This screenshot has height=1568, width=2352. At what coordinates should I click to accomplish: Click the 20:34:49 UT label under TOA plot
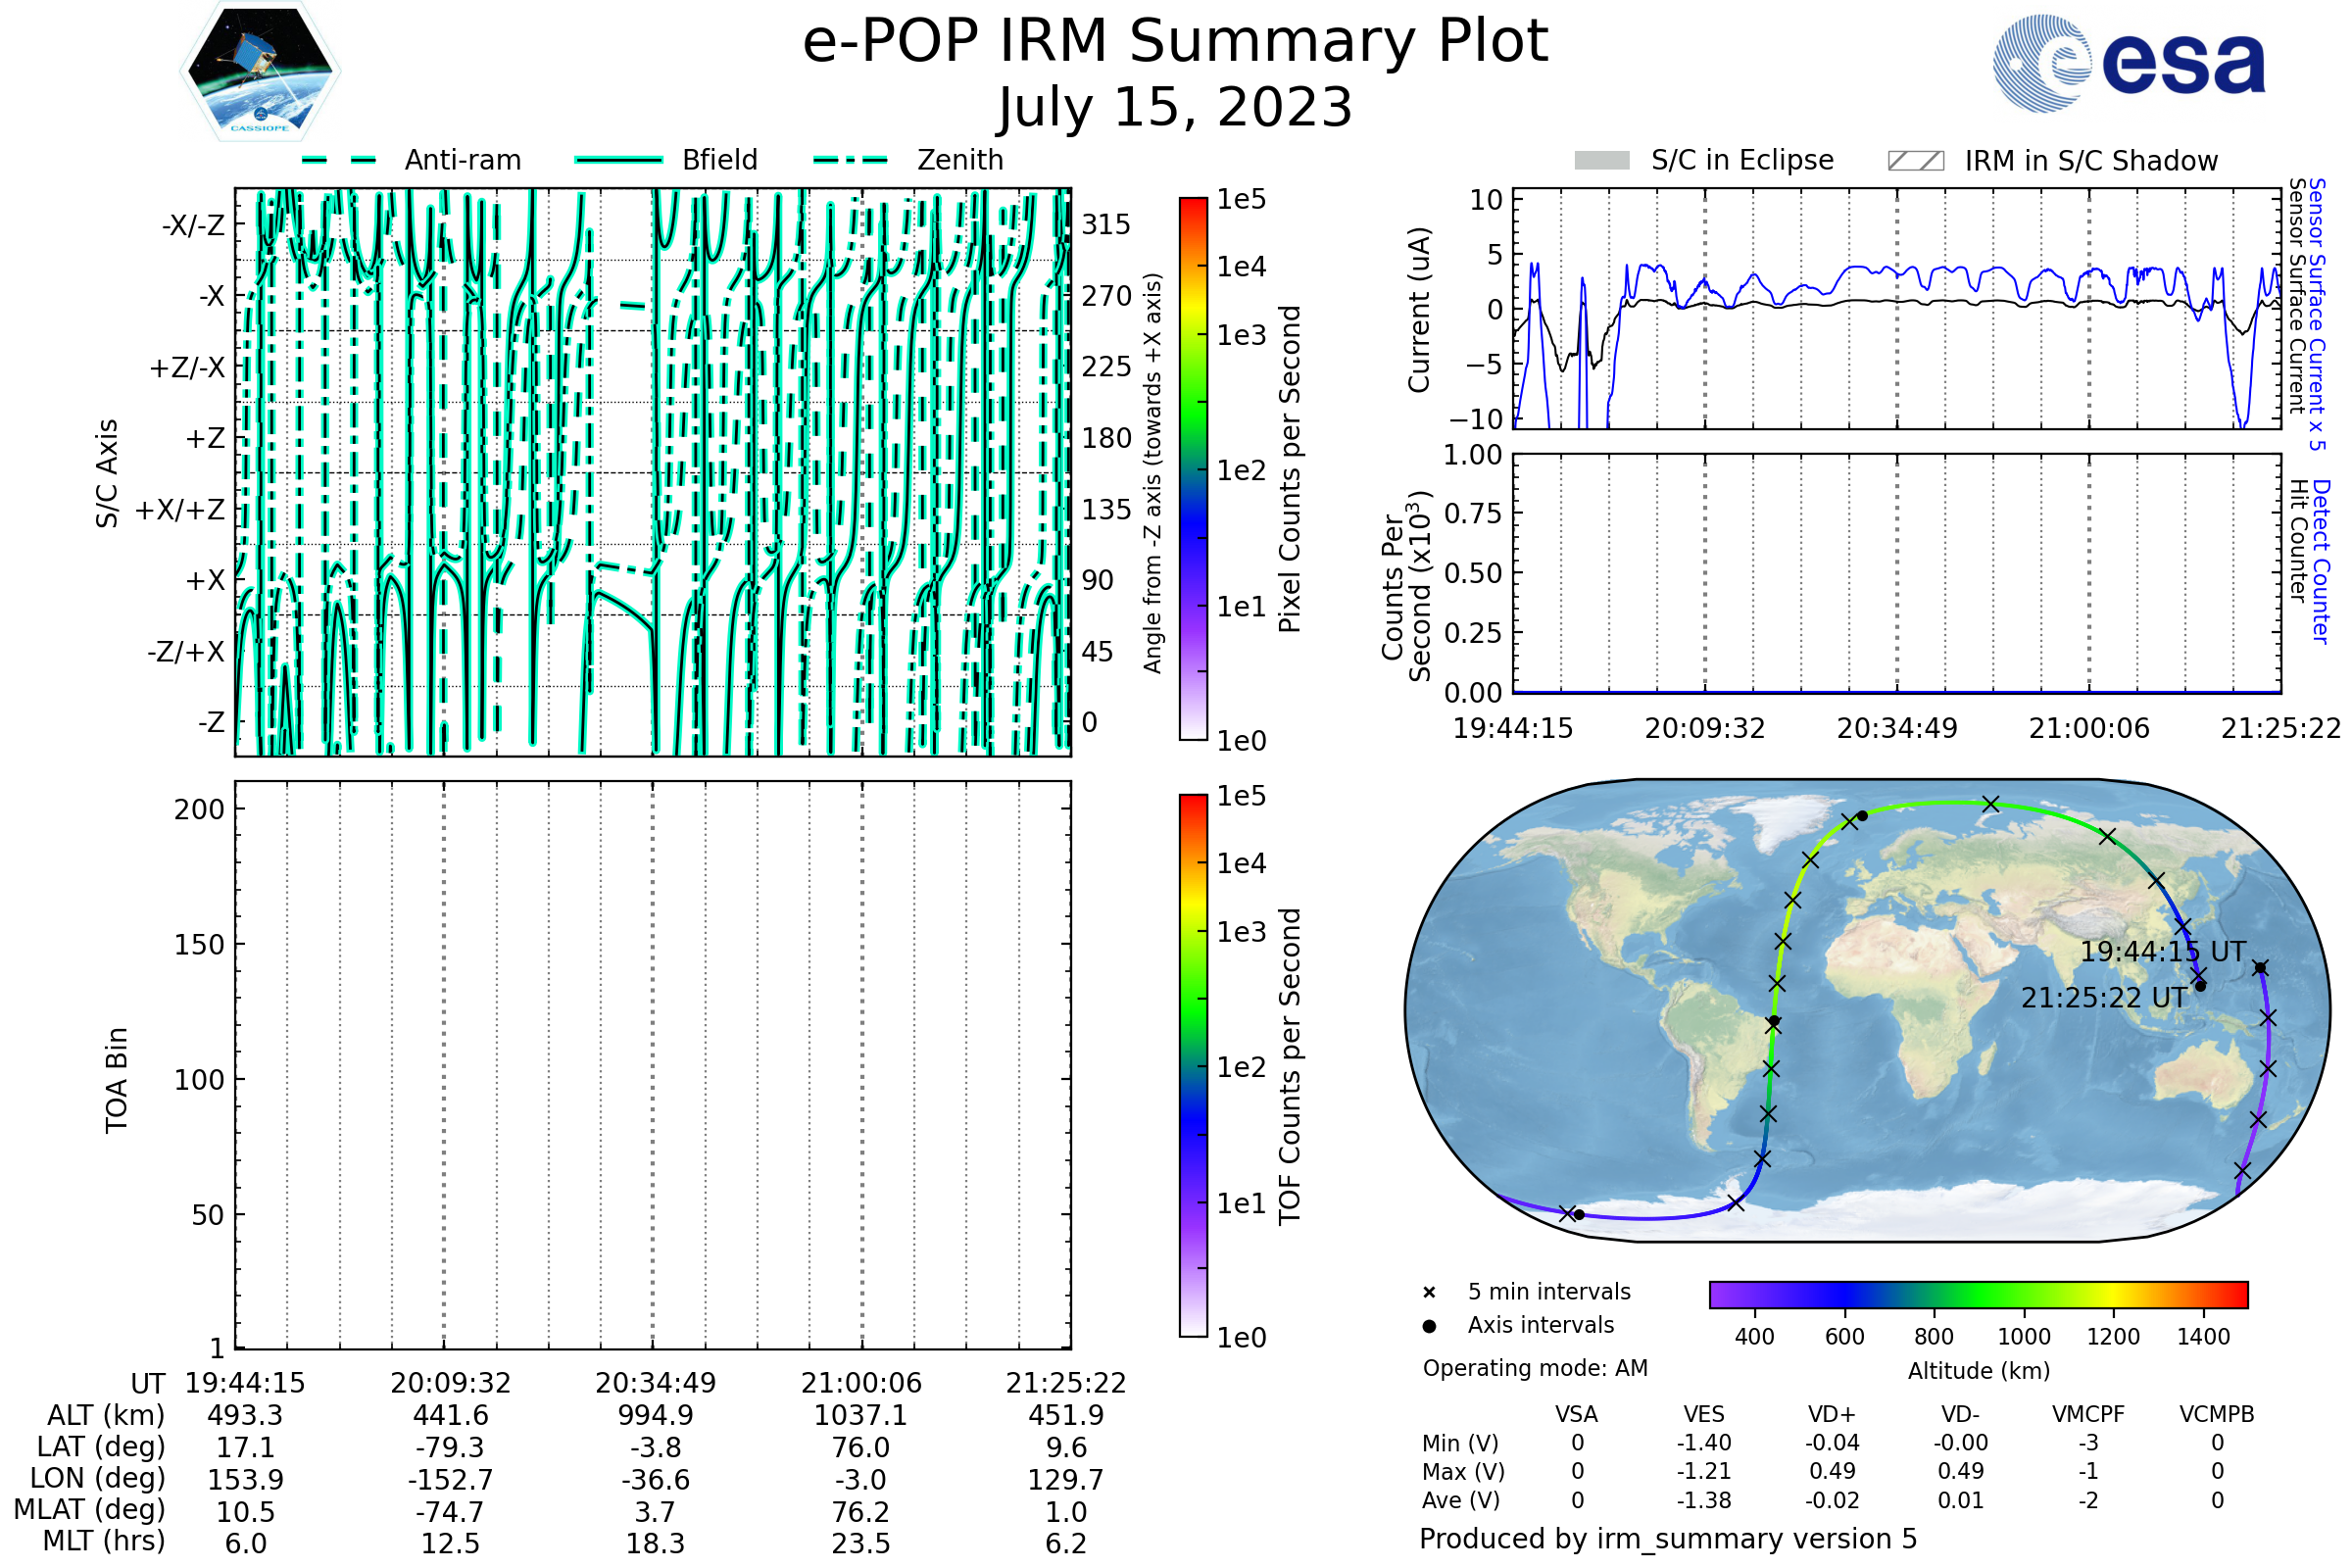pyautogui.click(x=655, y=1383)
